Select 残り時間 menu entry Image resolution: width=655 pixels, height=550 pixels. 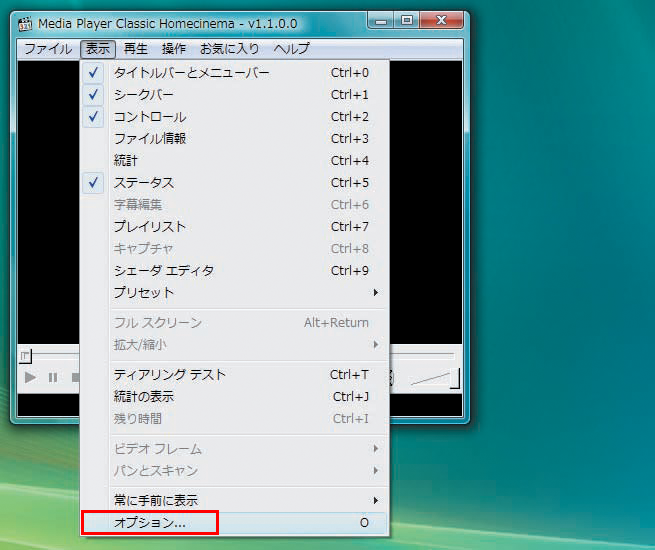tap(234, 418)
